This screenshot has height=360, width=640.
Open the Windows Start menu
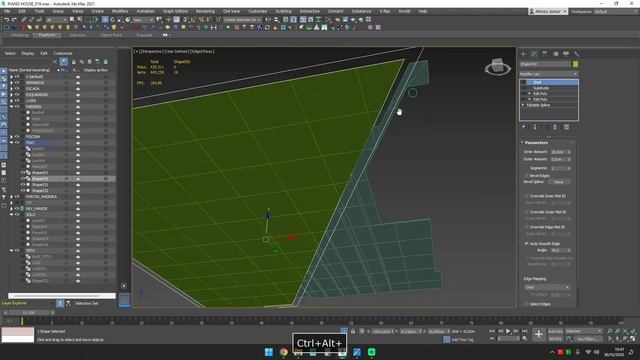click(x=269, y=352)
